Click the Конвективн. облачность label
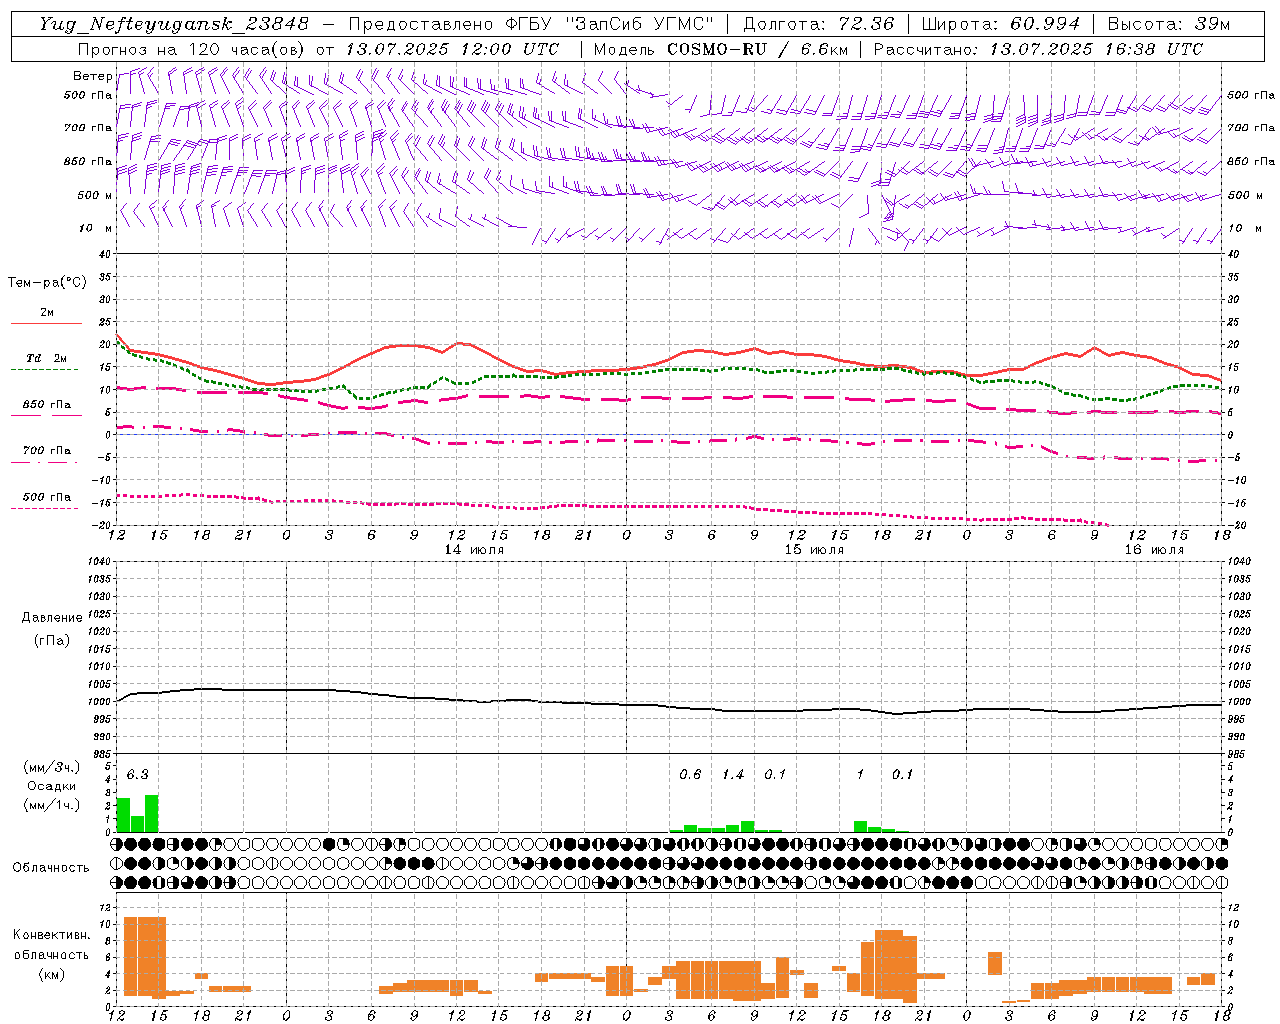Screen dimensions: 1280x1024 [x=52, y=945]
